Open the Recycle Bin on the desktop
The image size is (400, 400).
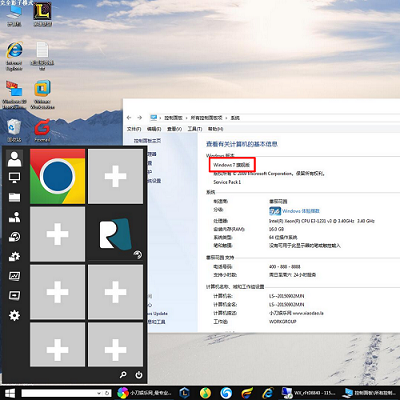14,131
